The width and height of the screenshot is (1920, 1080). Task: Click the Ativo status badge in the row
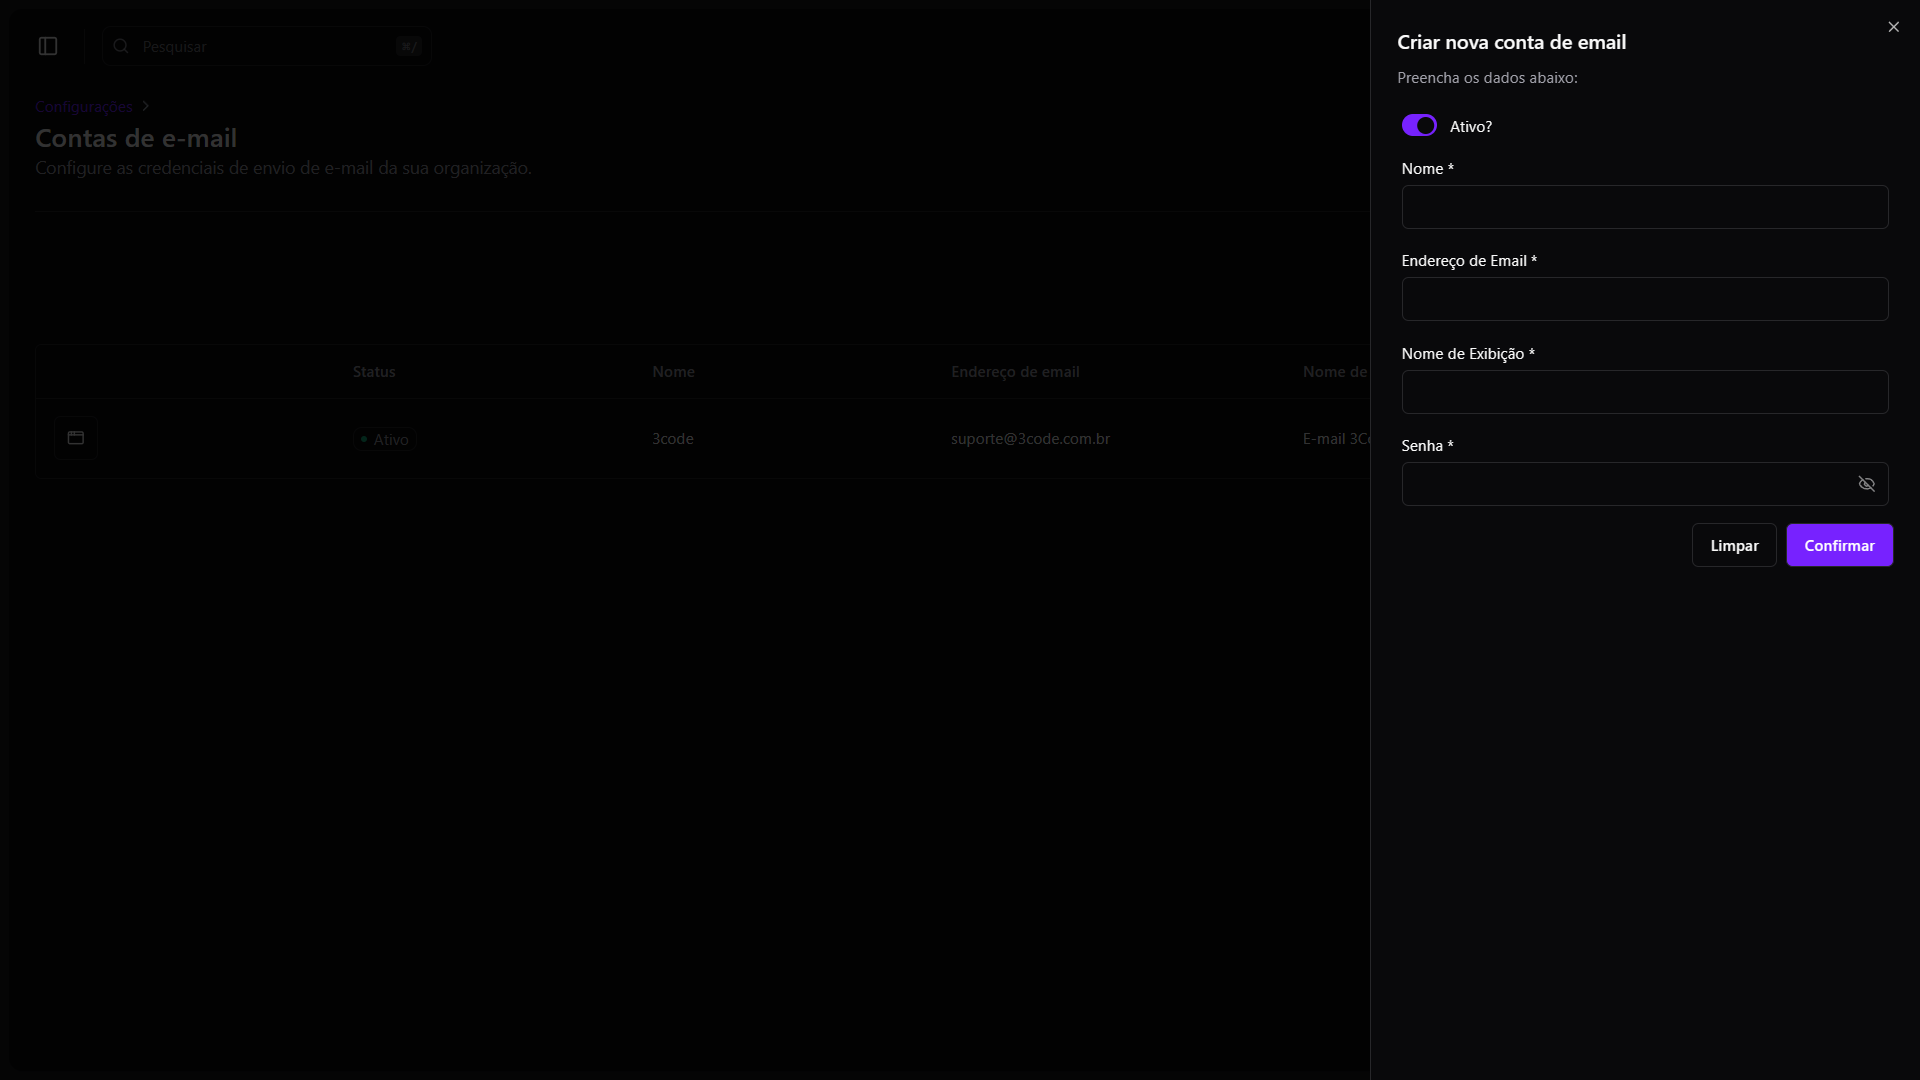[x=385, y=439]
